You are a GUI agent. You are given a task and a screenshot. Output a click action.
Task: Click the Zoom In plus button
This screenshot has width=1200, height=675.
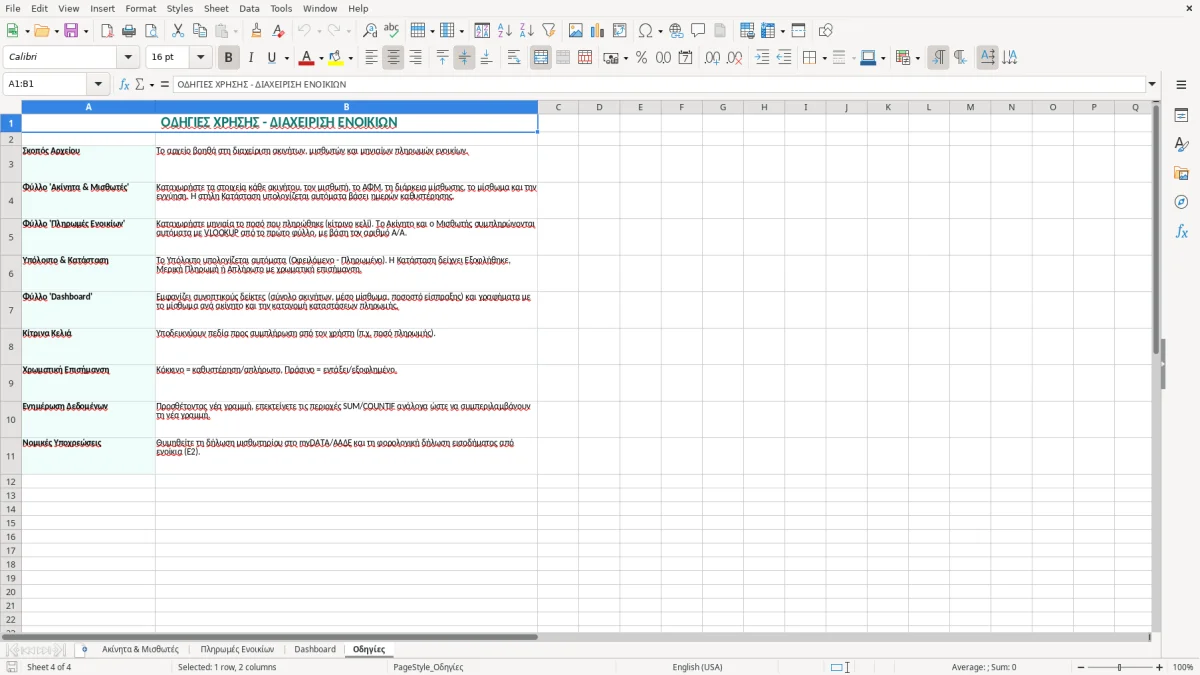click(x=1160, y=667)
